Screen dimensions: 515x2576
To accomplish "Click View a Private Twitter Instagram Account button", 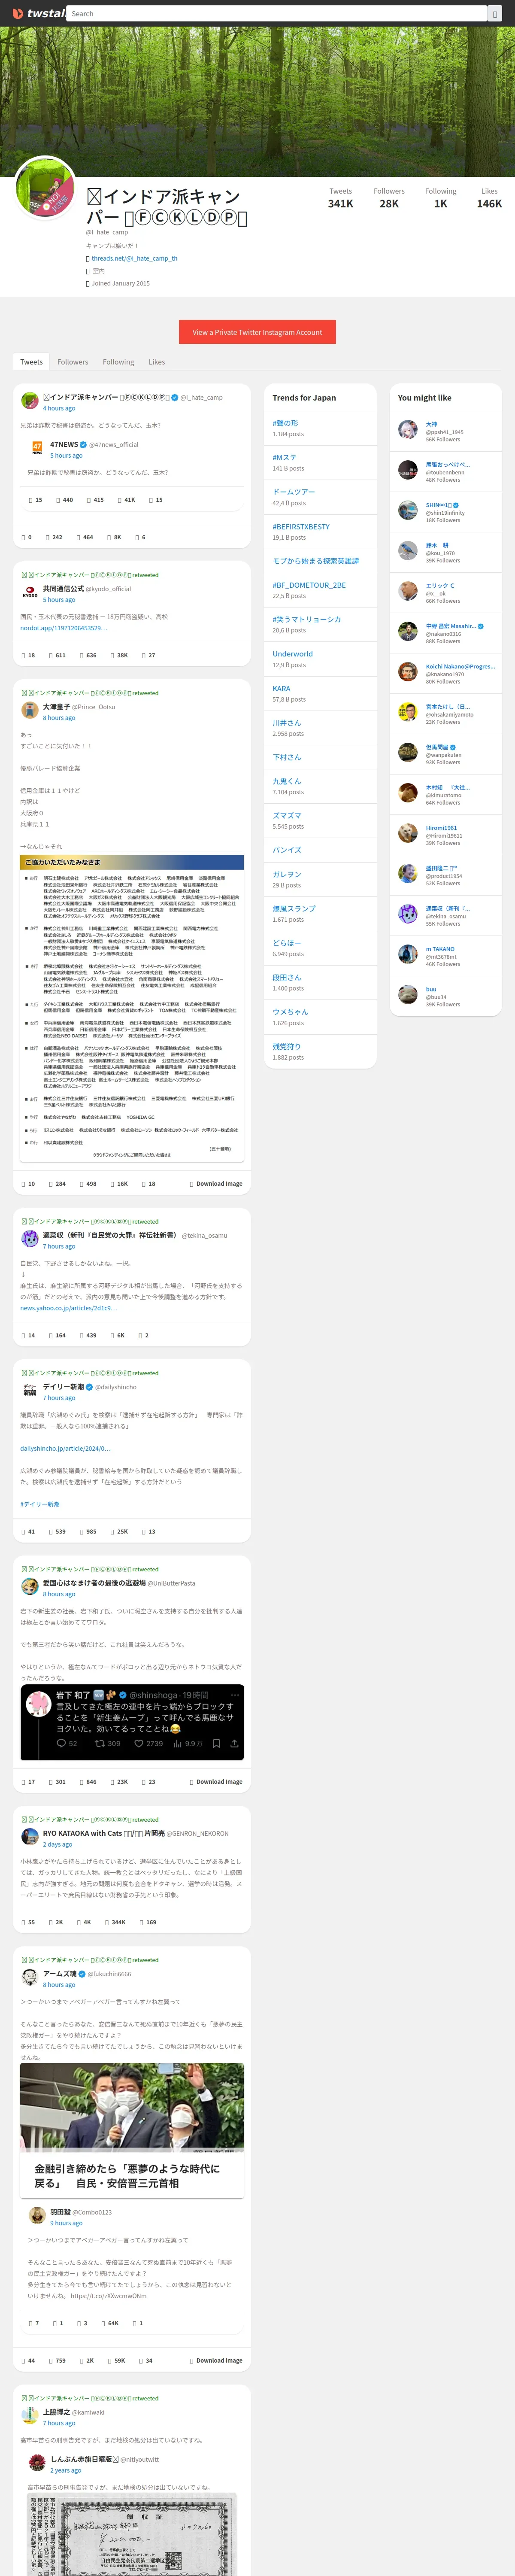I will click(x=258, y=332).
